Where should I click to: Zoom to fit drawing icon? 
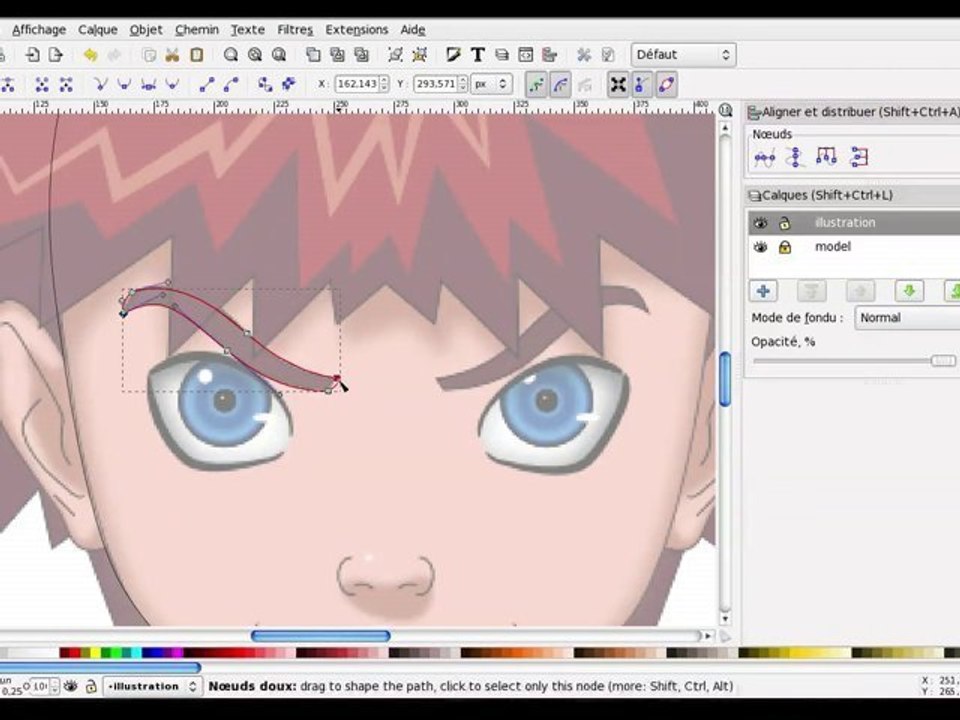255,55
